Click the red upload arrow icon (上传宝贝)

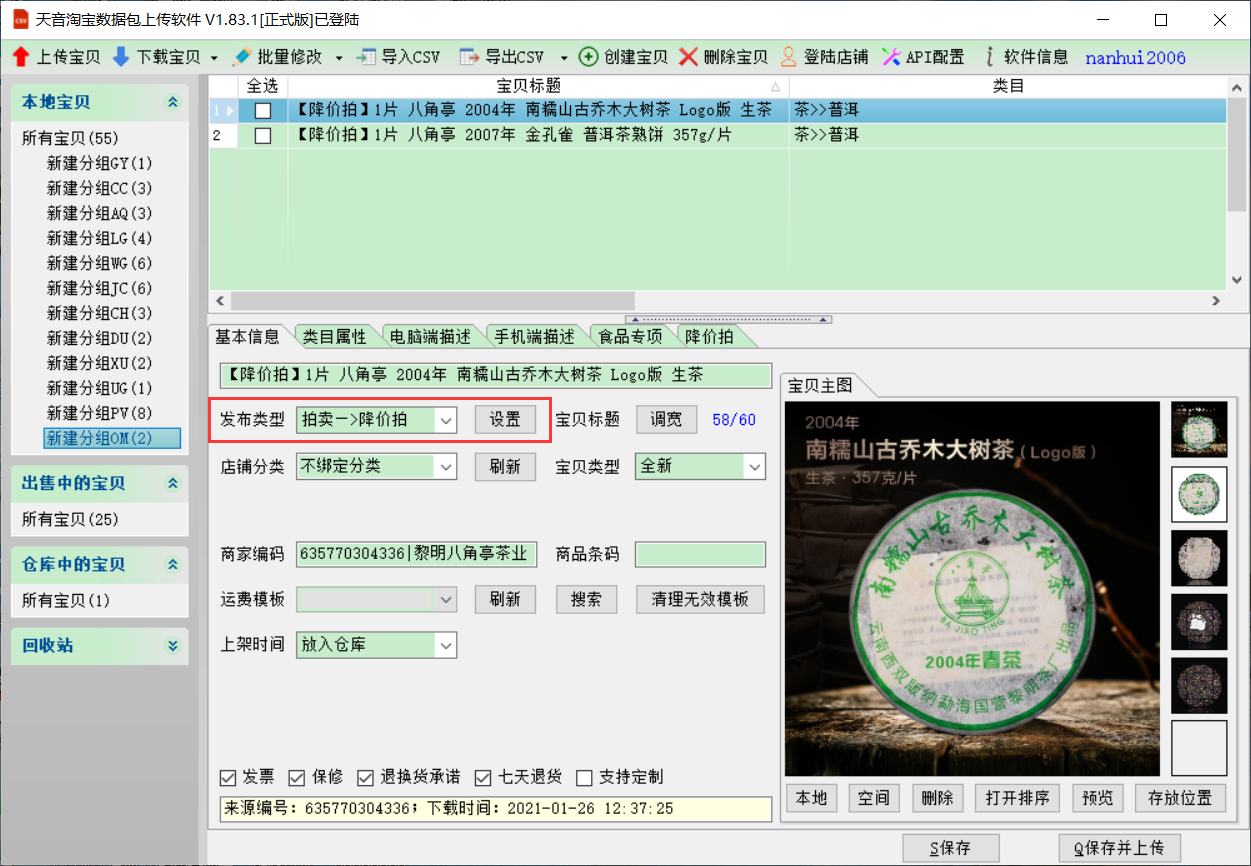(21, 57)
